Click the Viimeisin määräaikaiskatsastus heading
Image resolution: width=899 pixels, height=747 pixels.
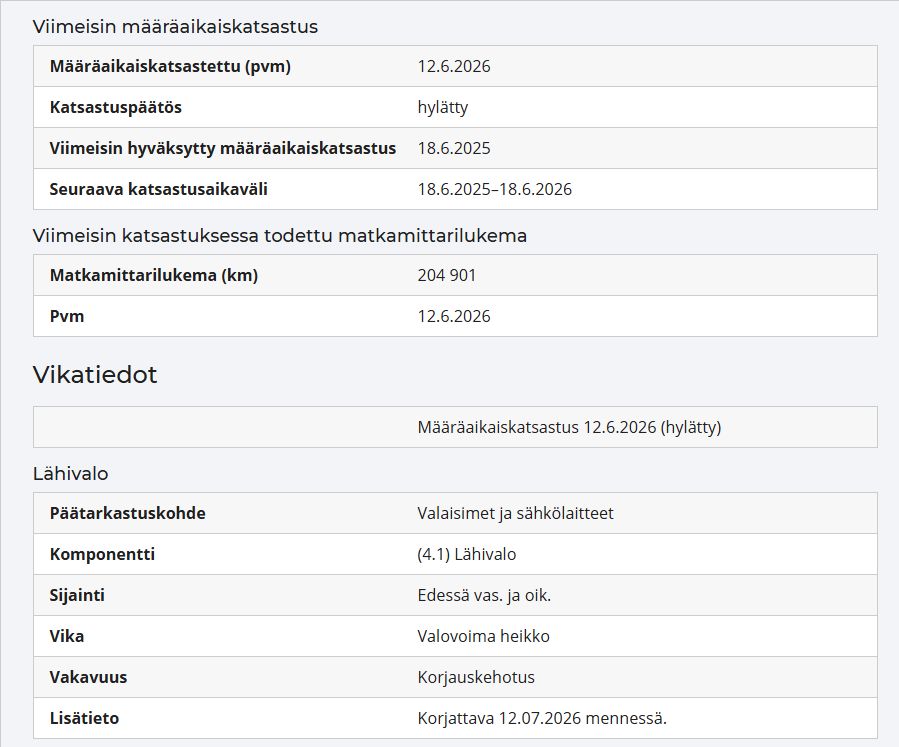(175, 26)
